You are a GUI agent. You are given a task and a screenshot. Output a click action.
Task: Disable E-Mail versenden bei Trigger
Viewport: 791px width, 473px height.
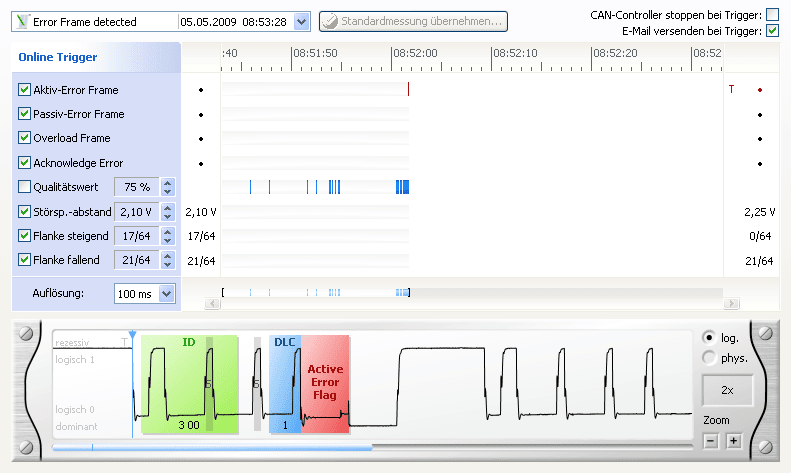coord(772,31)
